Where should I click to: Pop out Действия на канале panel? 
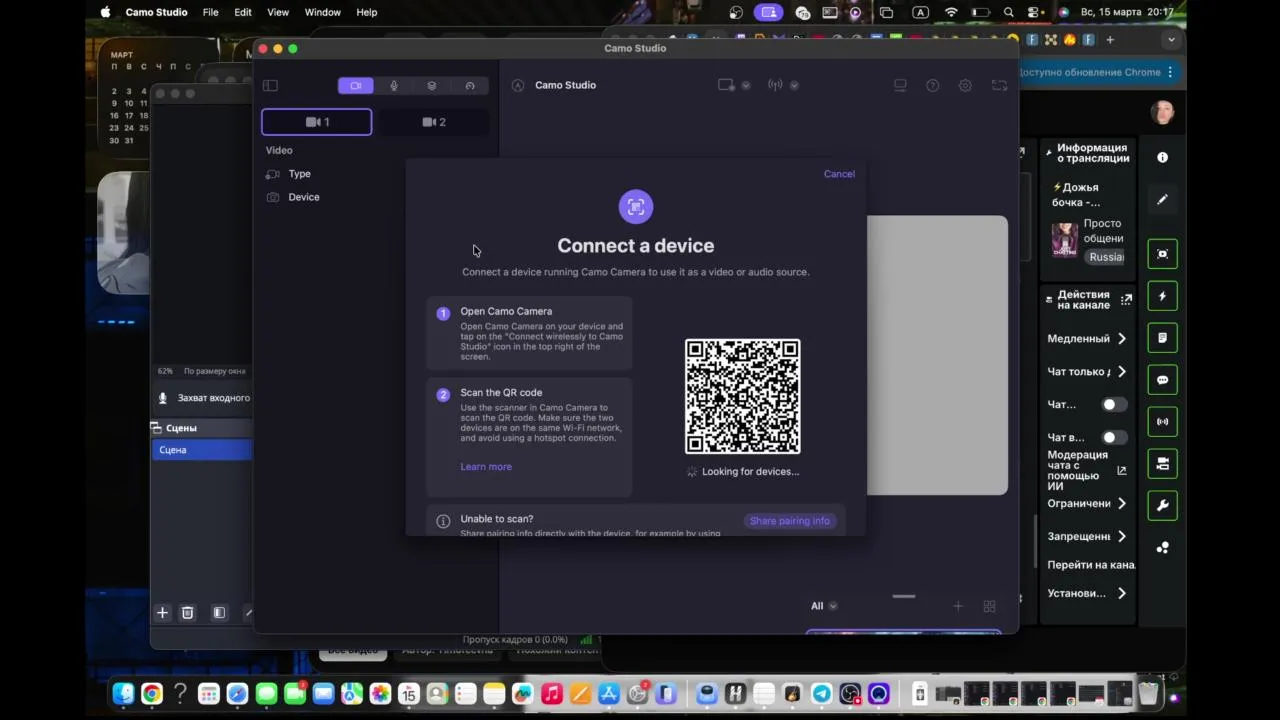(x=1127, y=299)
